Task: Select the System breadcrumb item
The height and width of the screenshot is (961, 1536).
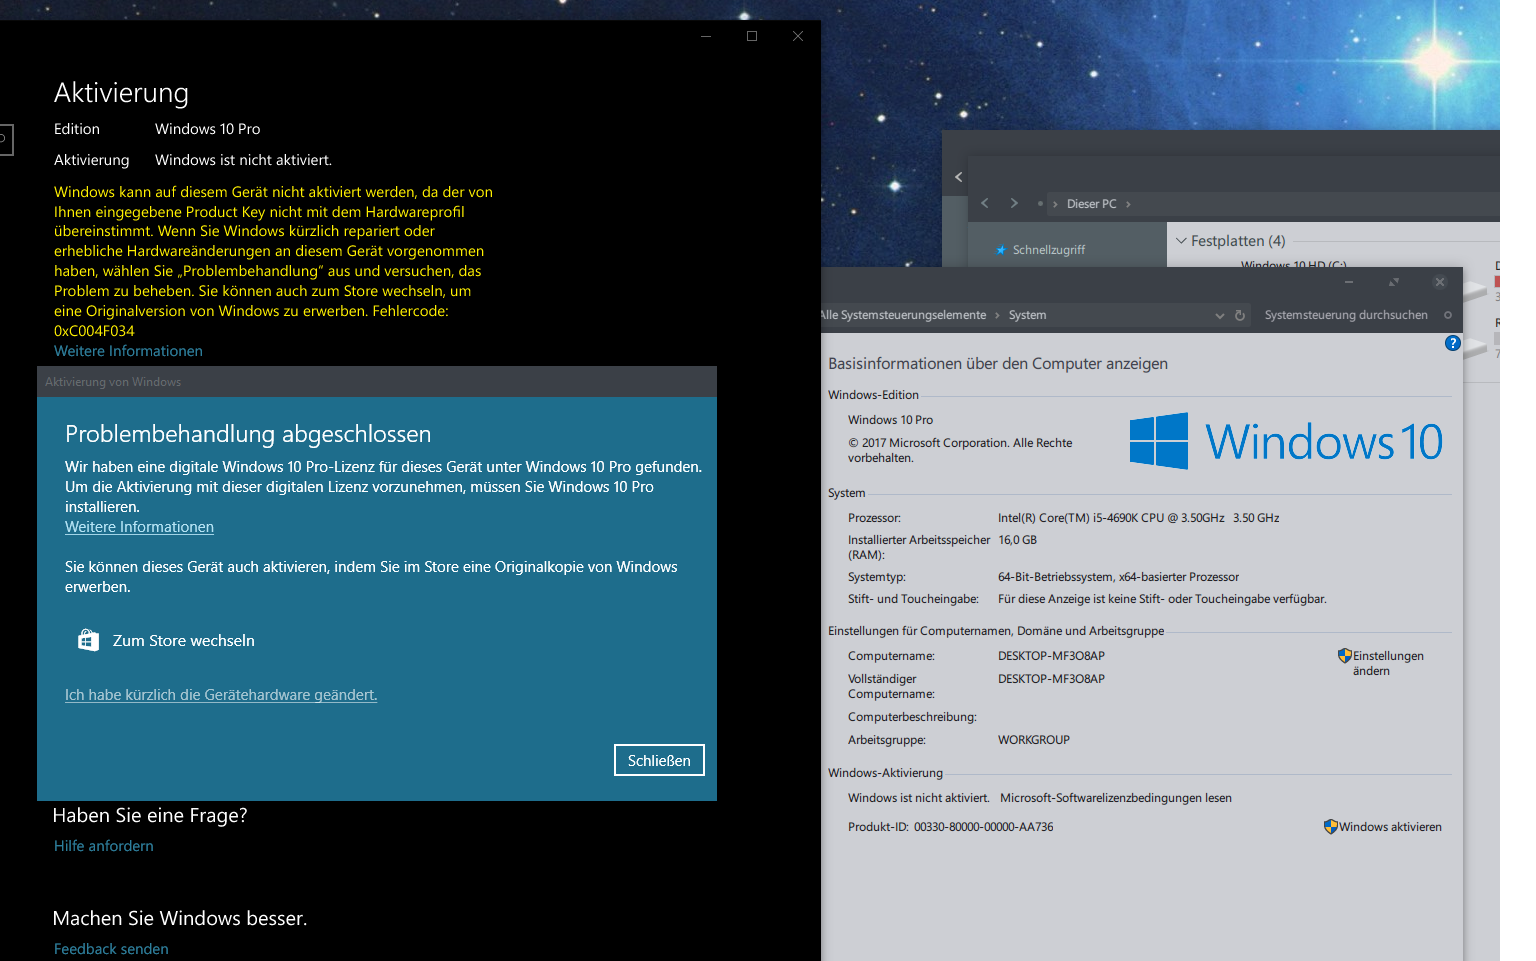Action: click(x=1027, y=315)
